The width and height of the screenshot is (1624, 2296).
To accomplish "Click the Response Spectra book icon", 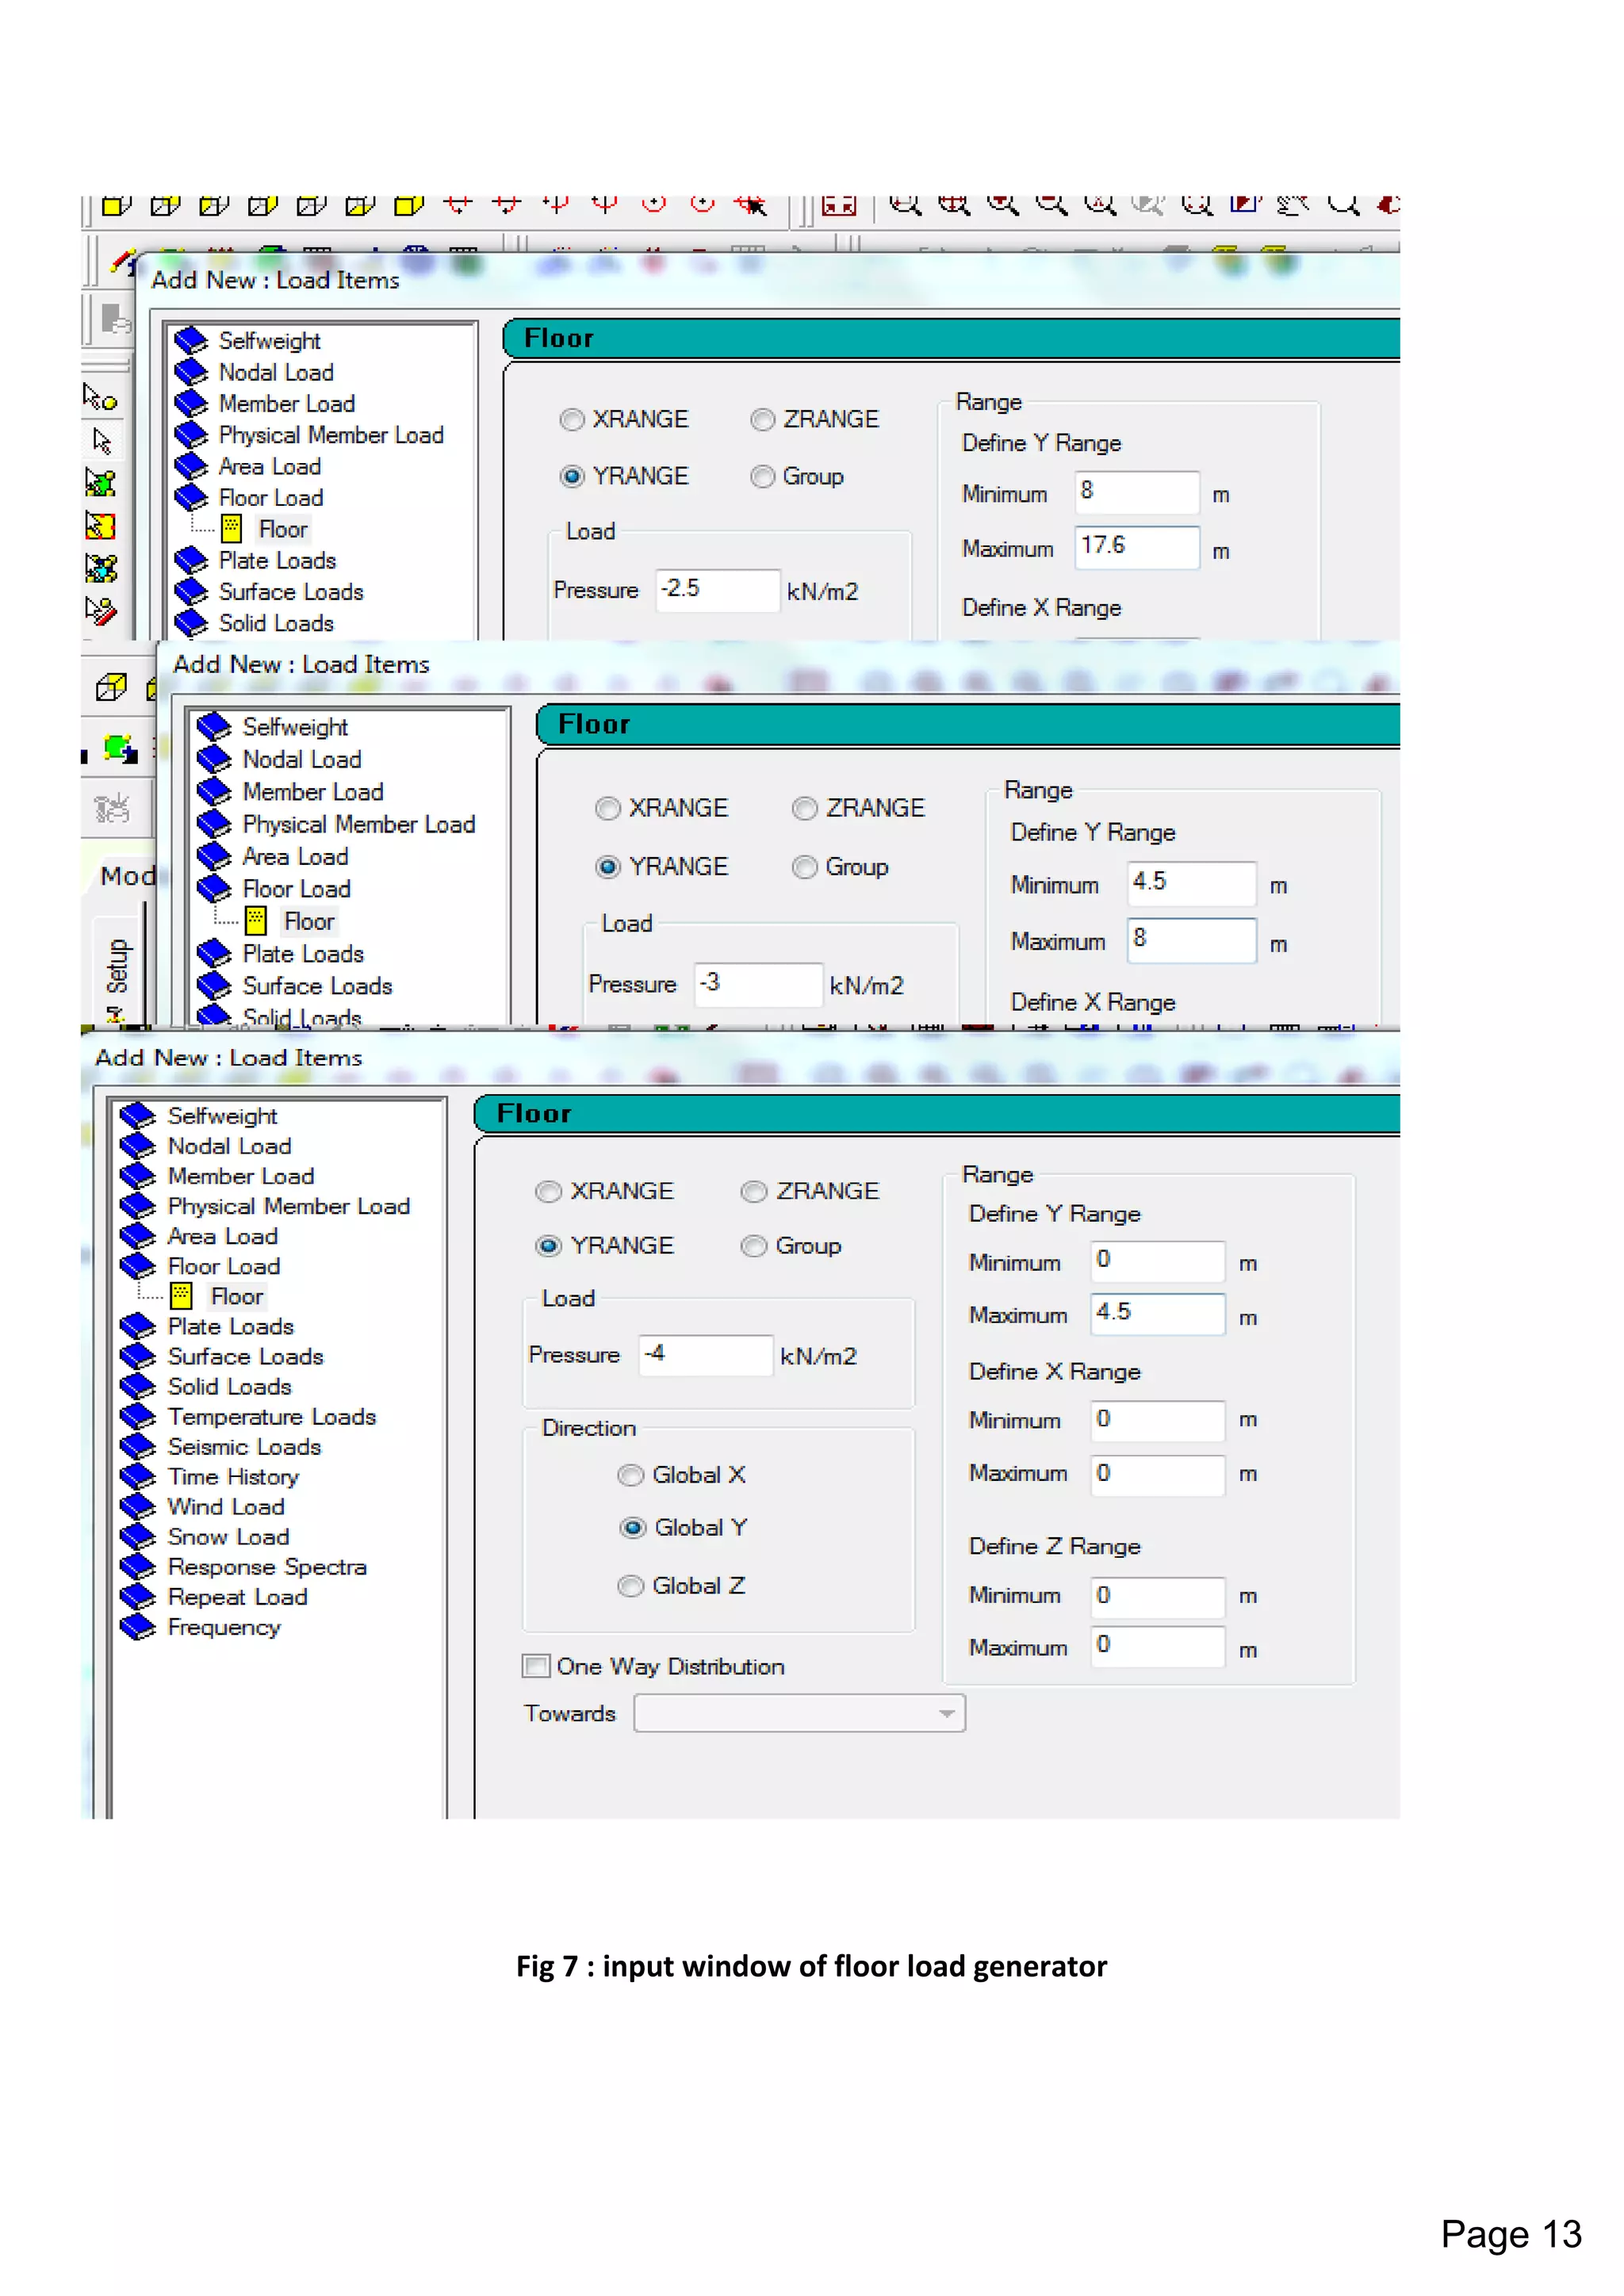I will click(x=138, y=1566).
